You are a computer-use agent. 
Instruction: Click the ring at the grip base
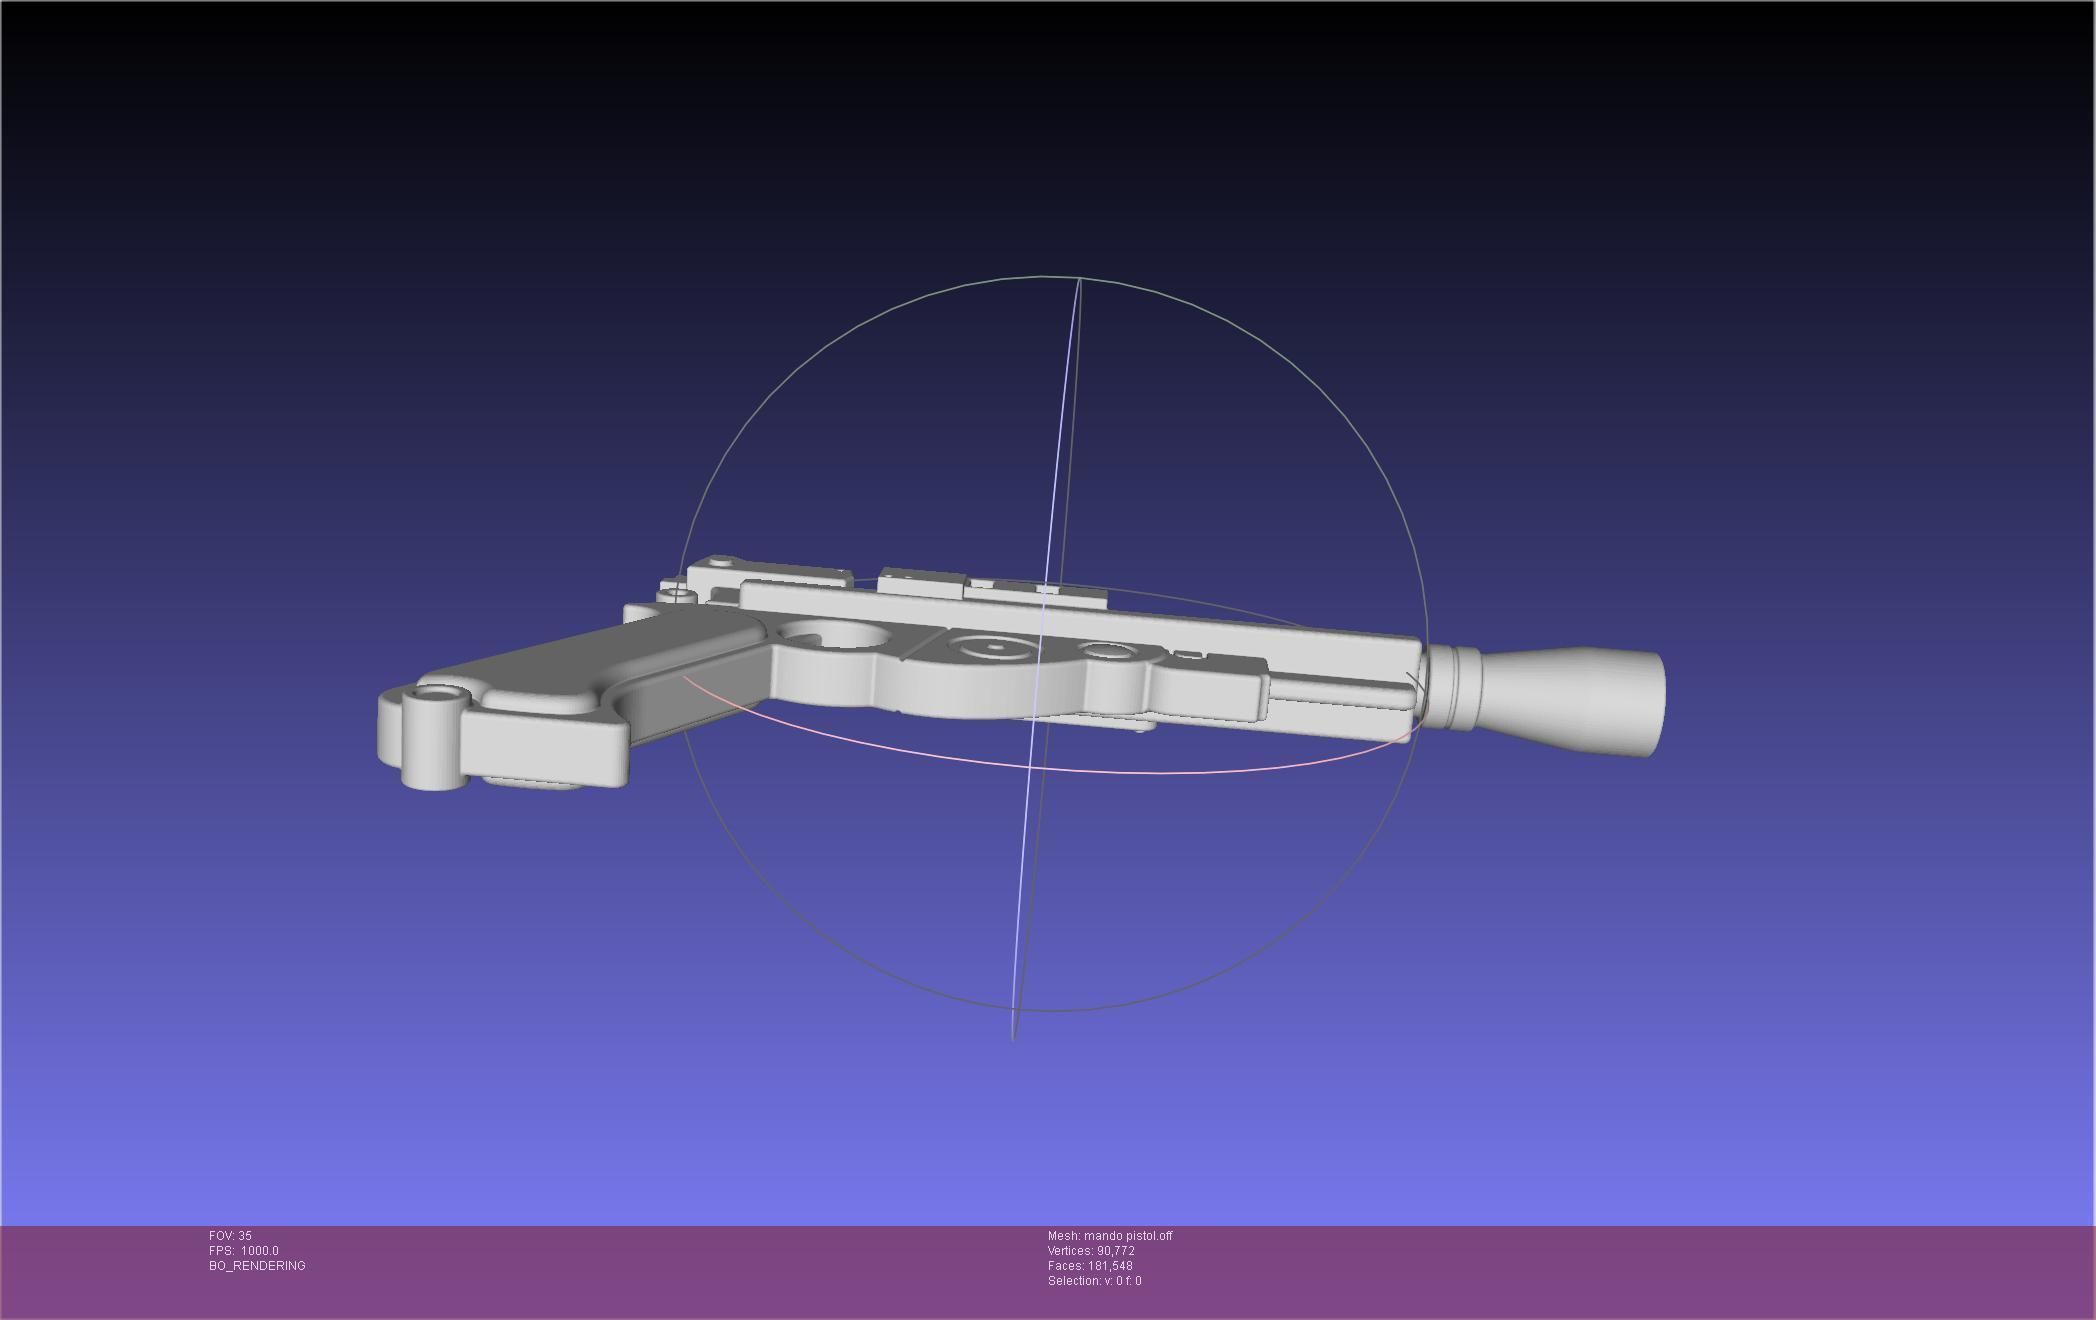[437, 735]
